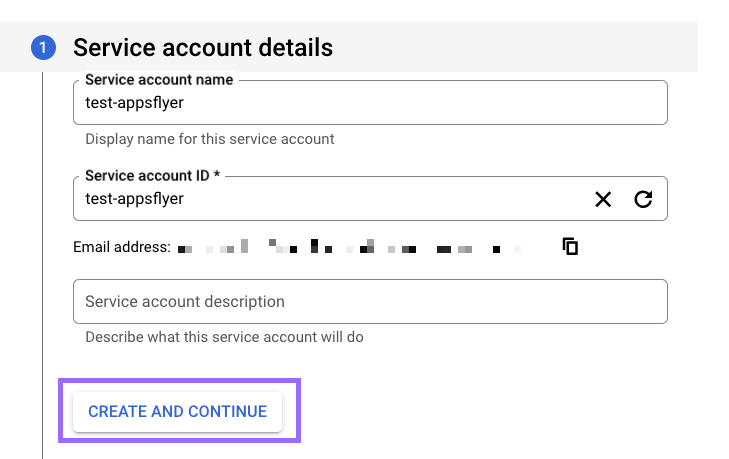Click 'Describe what this service account will do' hint

coord(224,337)
